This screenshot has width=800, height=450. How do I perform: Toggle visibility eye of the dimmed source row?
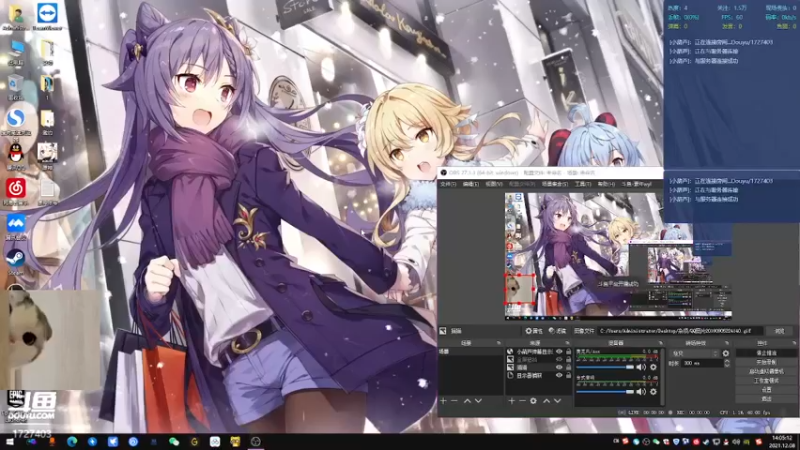pos(559,359)
